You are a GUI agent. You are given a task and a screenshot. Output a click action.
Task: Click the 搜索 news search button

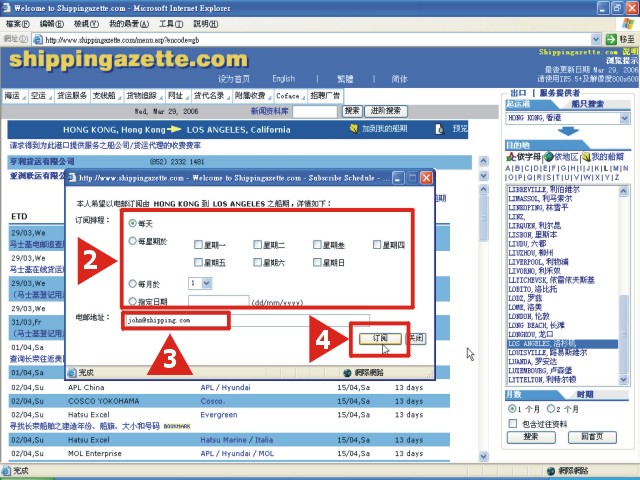[352, 111]
